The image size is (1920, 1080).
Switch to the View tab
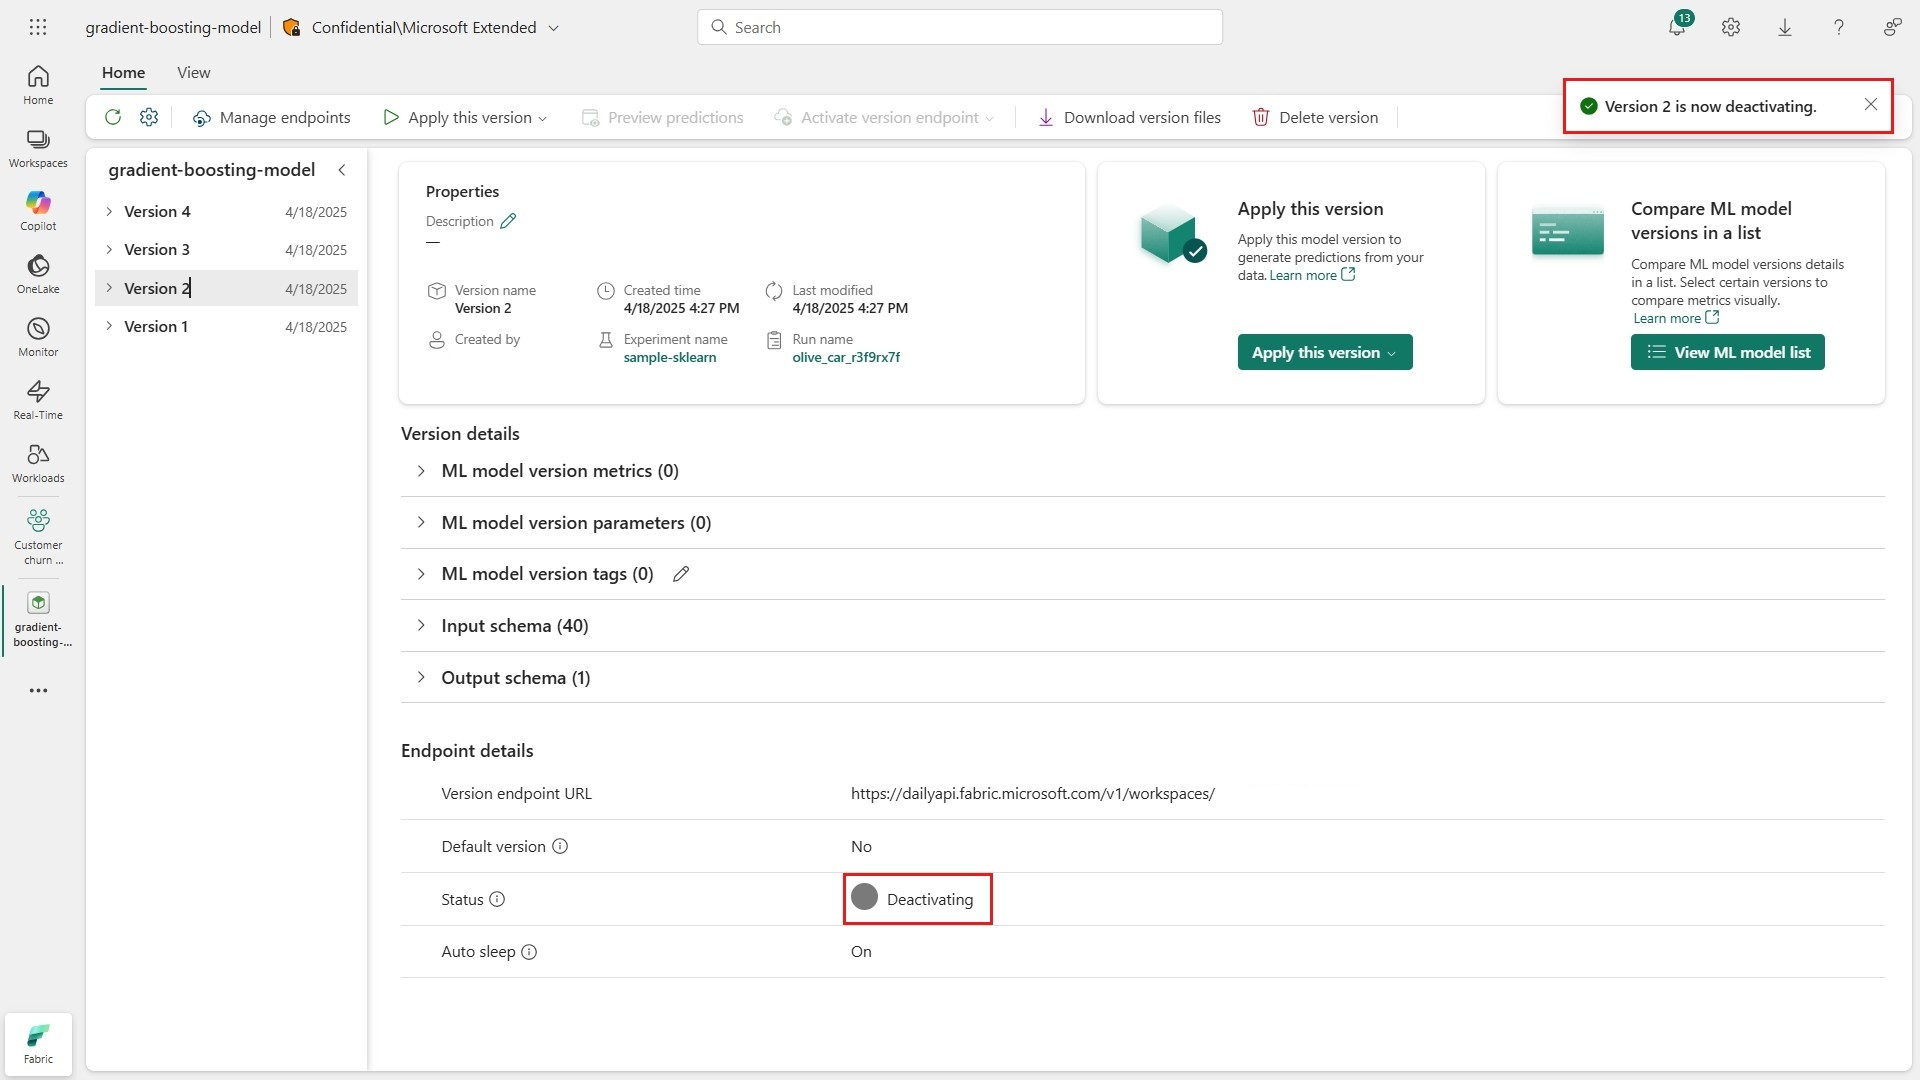click(x=193, y=72)
